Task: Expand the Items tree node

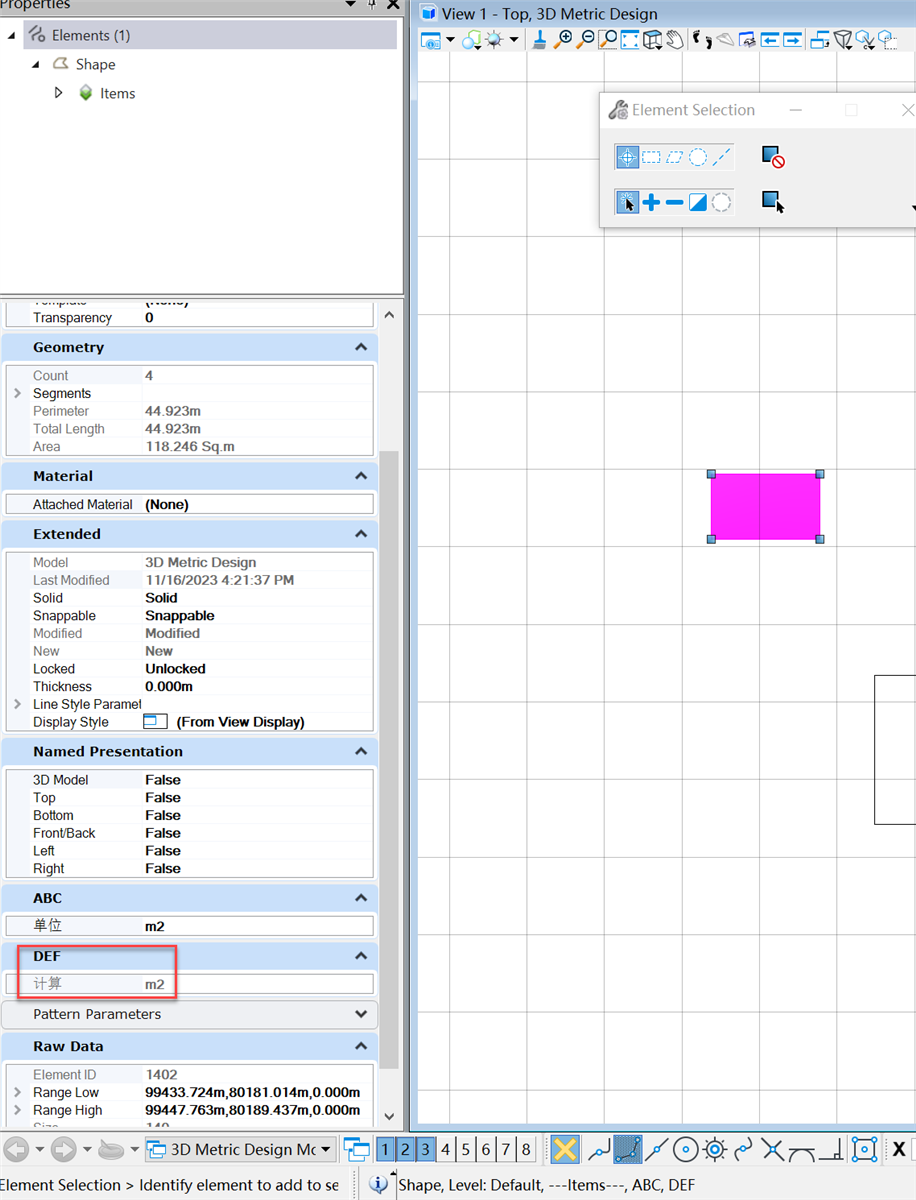Action: (x=58, y=93)
